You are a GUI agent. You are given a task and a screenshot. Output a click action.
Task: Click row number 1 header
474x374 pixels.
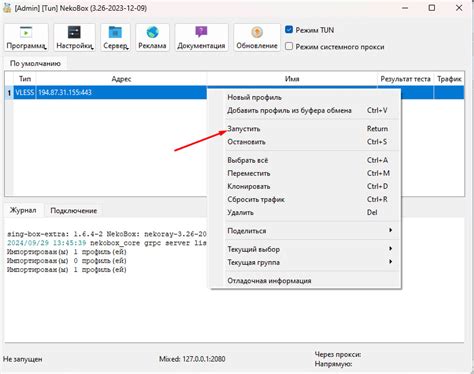click(9, 93)
